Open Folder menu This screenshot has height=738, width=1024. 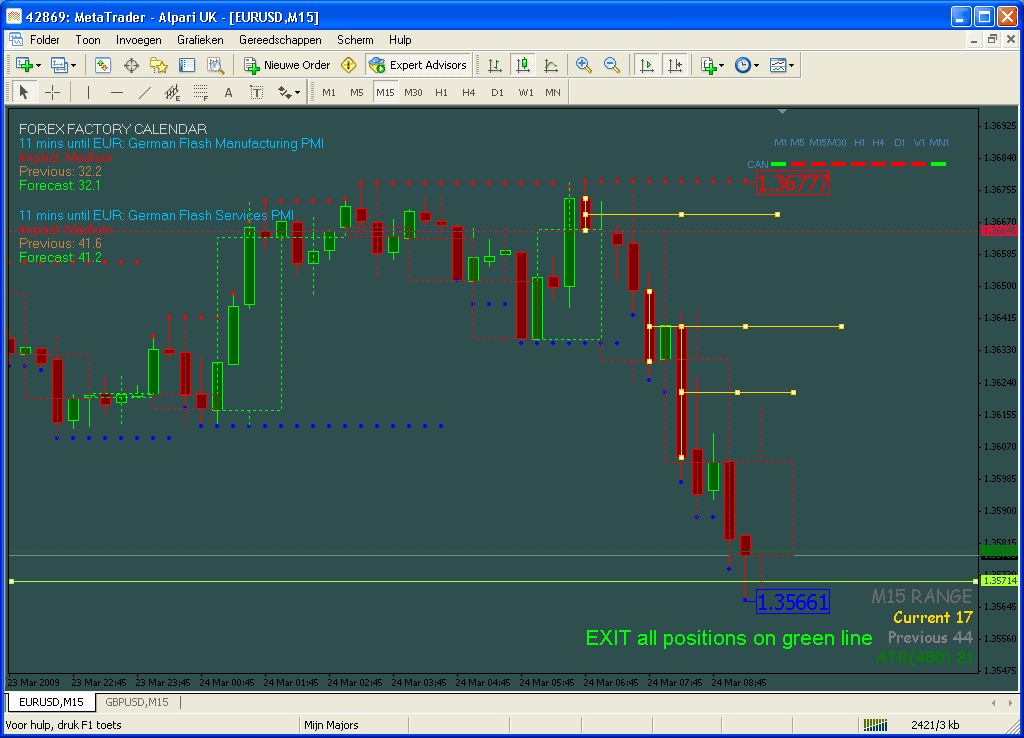pyautogui.click(x=44, y=40)
